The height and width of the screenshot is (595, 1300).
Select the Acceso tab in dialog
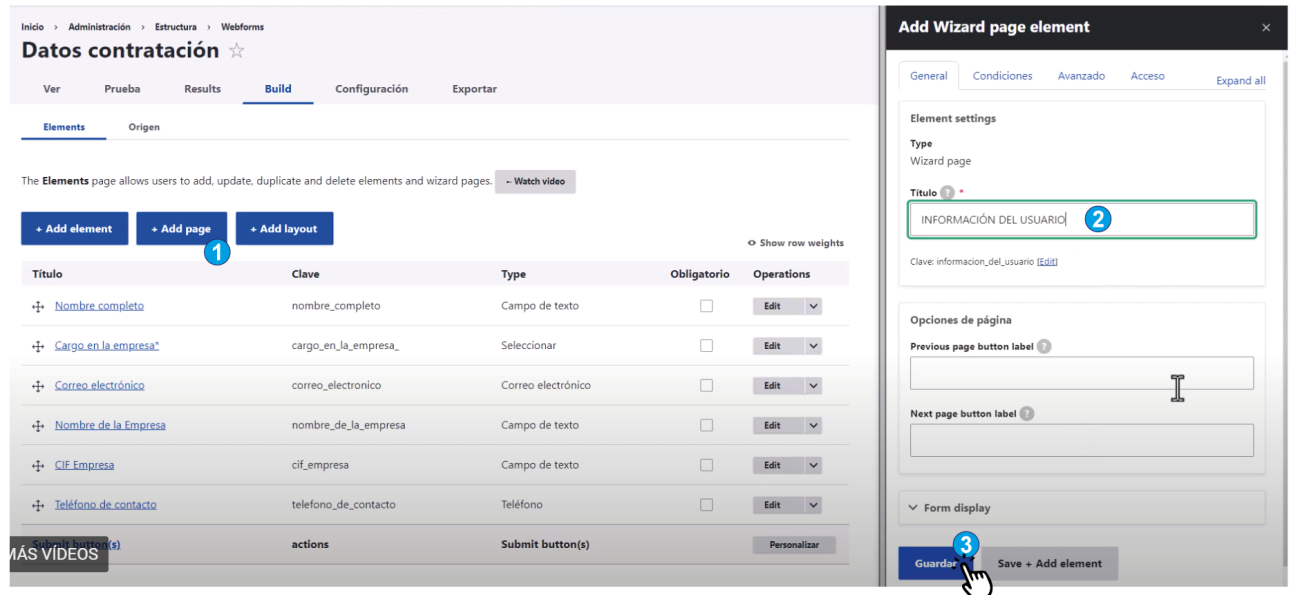point(1147,76)
